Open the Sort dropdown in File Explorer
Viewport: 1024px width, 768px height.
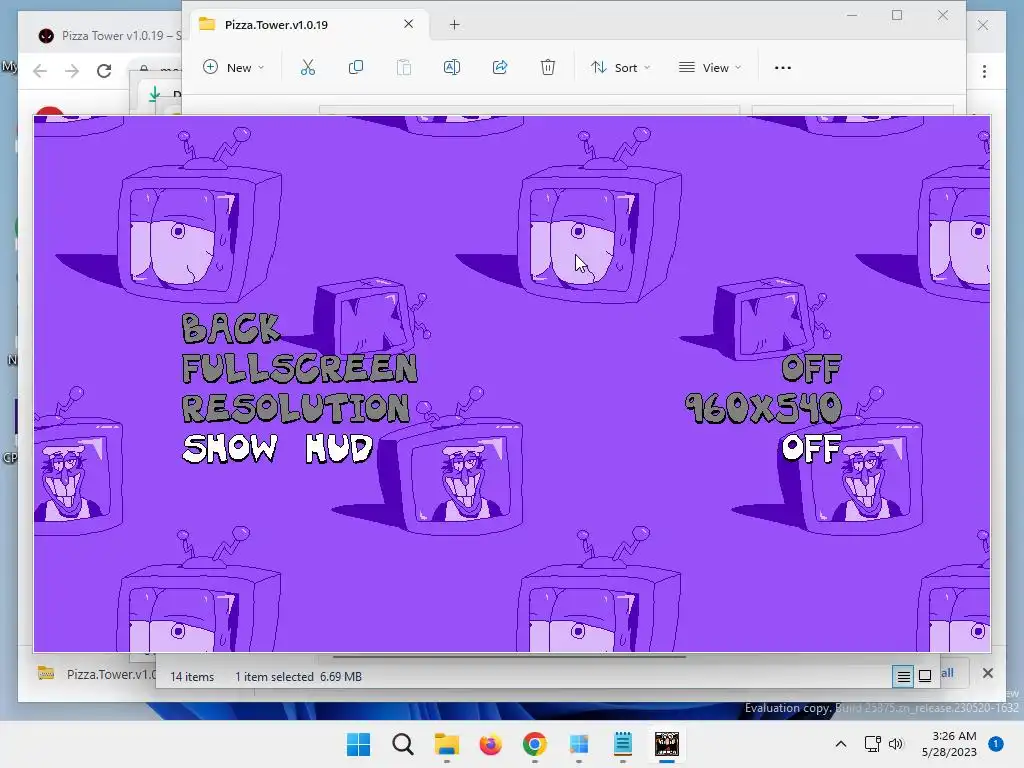pyautogui.click(x=620, y=67)
